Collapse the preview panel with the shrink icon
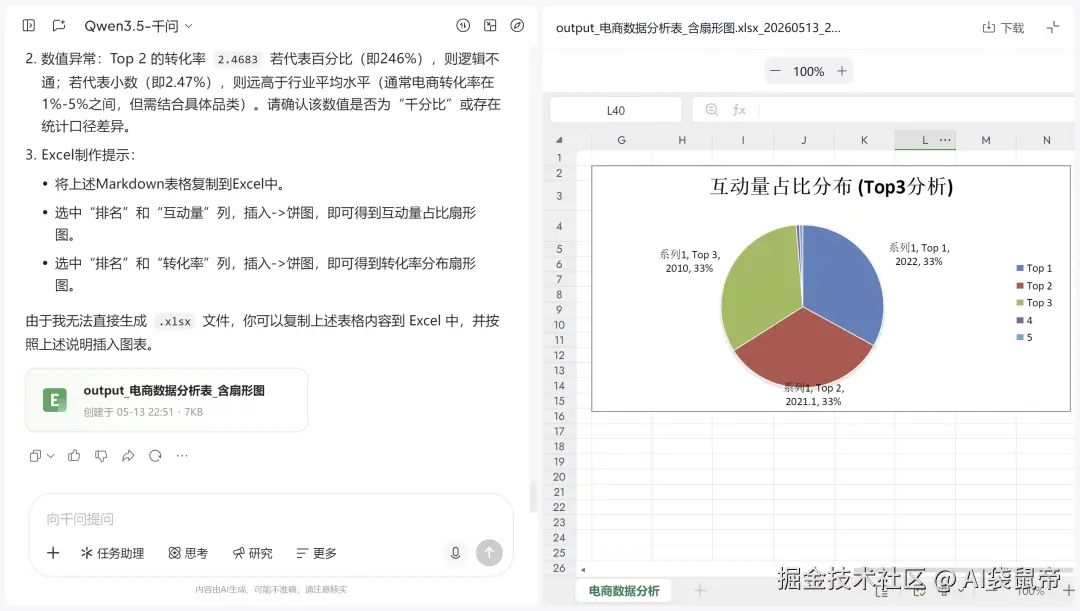 pyautogui.click(x=1053, y=28)
